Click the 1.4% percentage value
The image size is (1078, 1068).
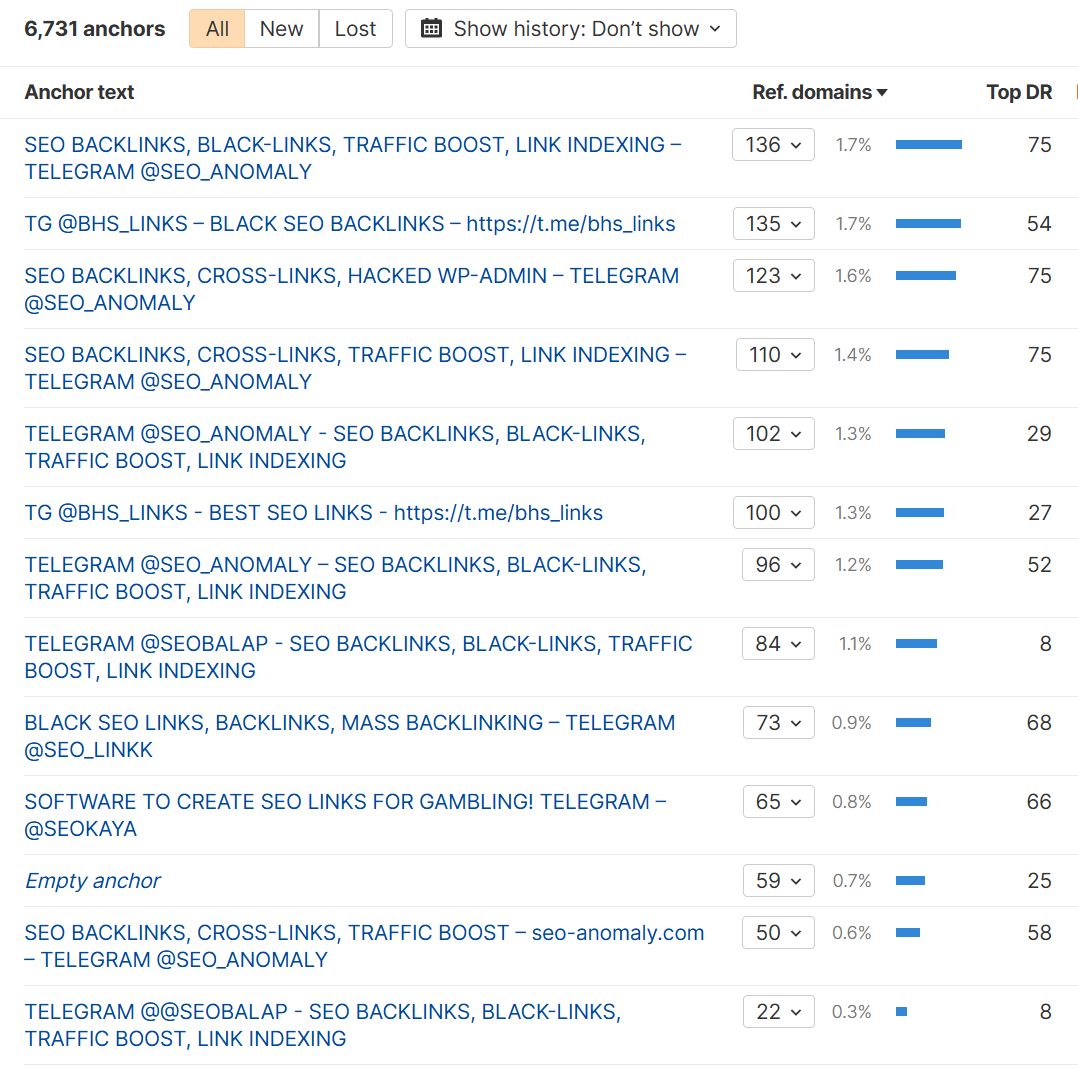point(852,355)
